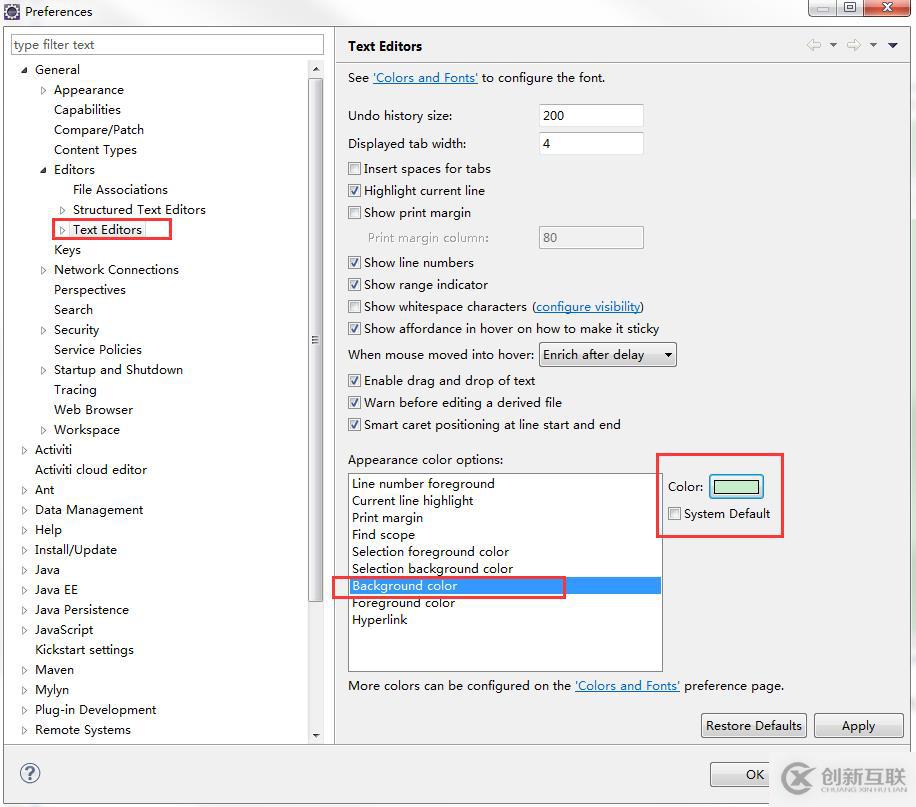Uncheck Smart caret positioning checkbox
The height and width of the screenshot is (807, 916).
point(354,425)
